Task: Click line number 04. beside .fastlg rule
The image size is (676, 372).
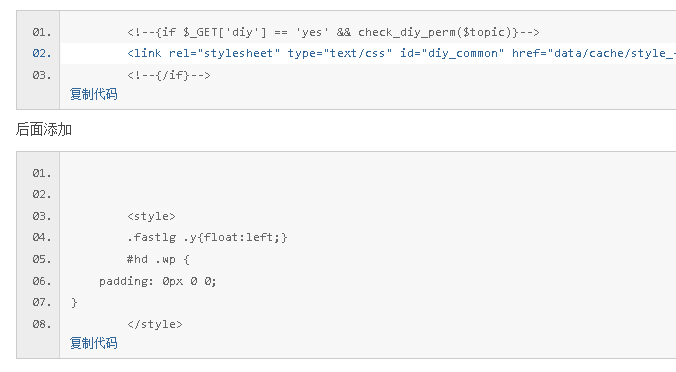Action: 41,238
